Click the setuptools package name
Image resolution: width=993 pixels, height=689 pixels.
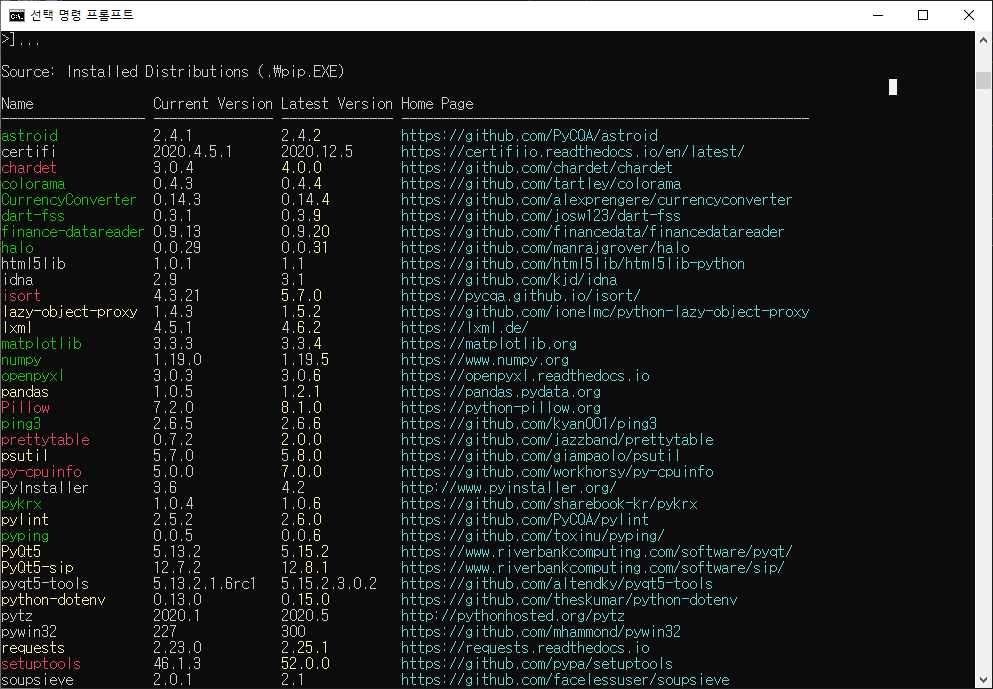[41, 664]
